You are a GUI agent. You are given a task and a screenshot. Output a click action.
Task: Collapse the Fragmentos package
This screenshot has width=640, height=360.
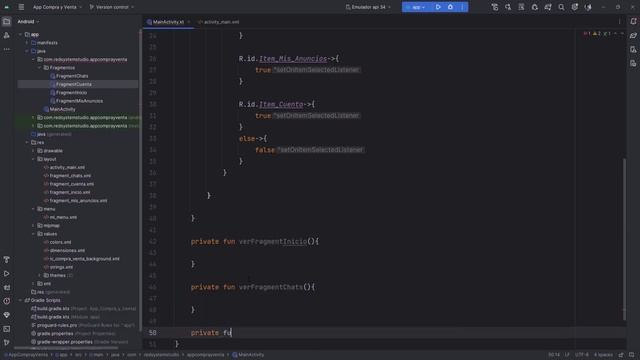click(40, 68)
